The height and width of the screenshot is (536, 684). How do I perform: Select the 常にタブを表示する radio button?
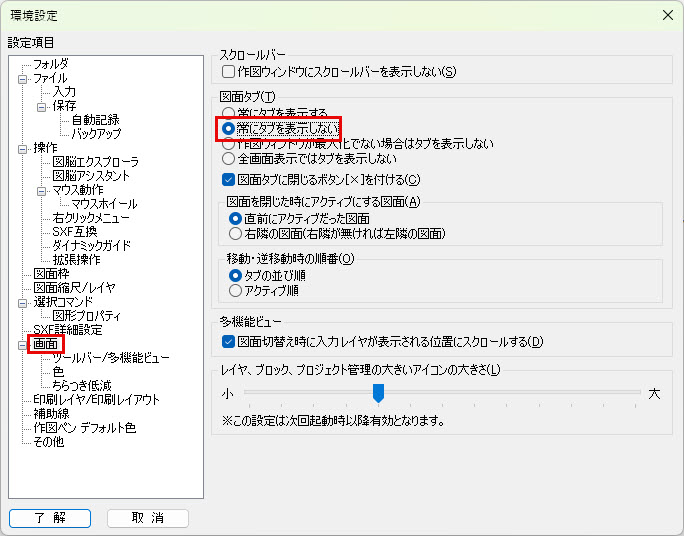(x=229, y=113)
